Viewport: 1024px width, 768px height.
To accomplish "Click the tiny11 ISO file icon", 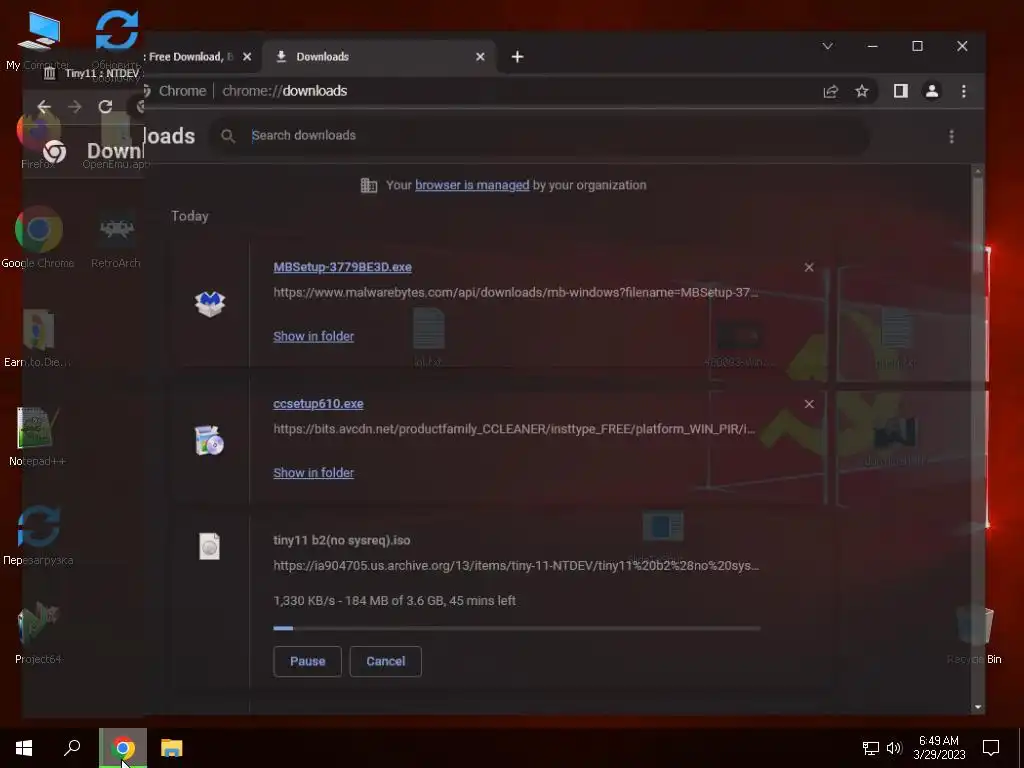I will pyautogui.click(x=210, y=546).
